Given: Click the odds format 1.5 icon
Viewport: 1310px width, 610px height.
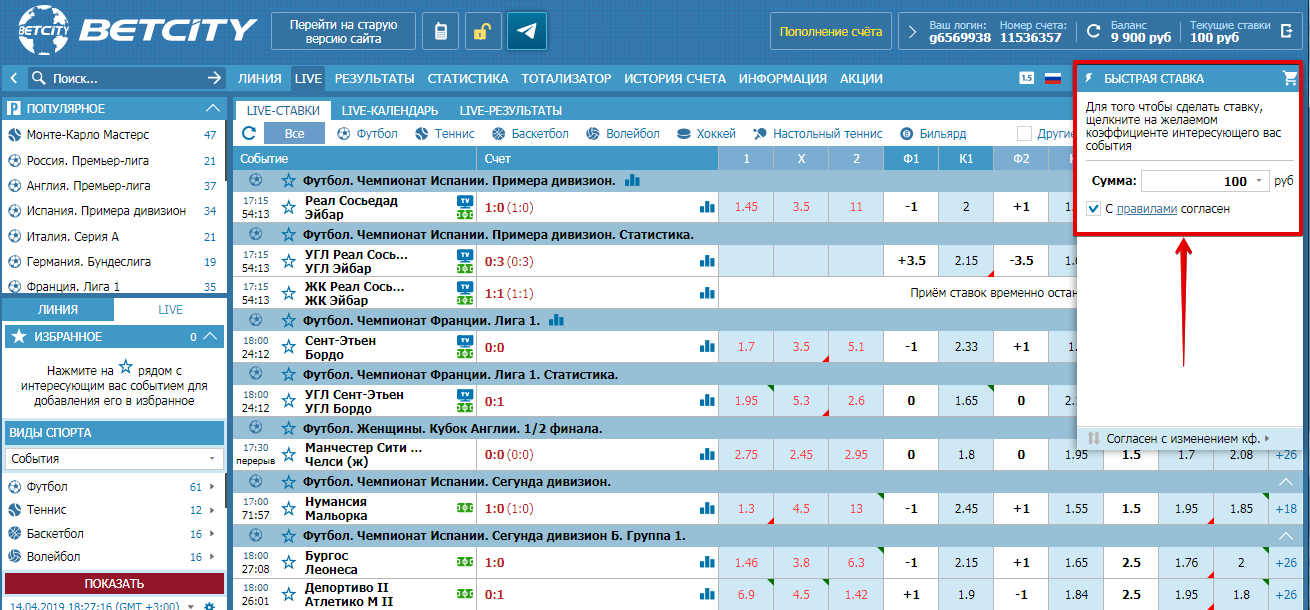Looking at the screenshot, I should 1026,78.
